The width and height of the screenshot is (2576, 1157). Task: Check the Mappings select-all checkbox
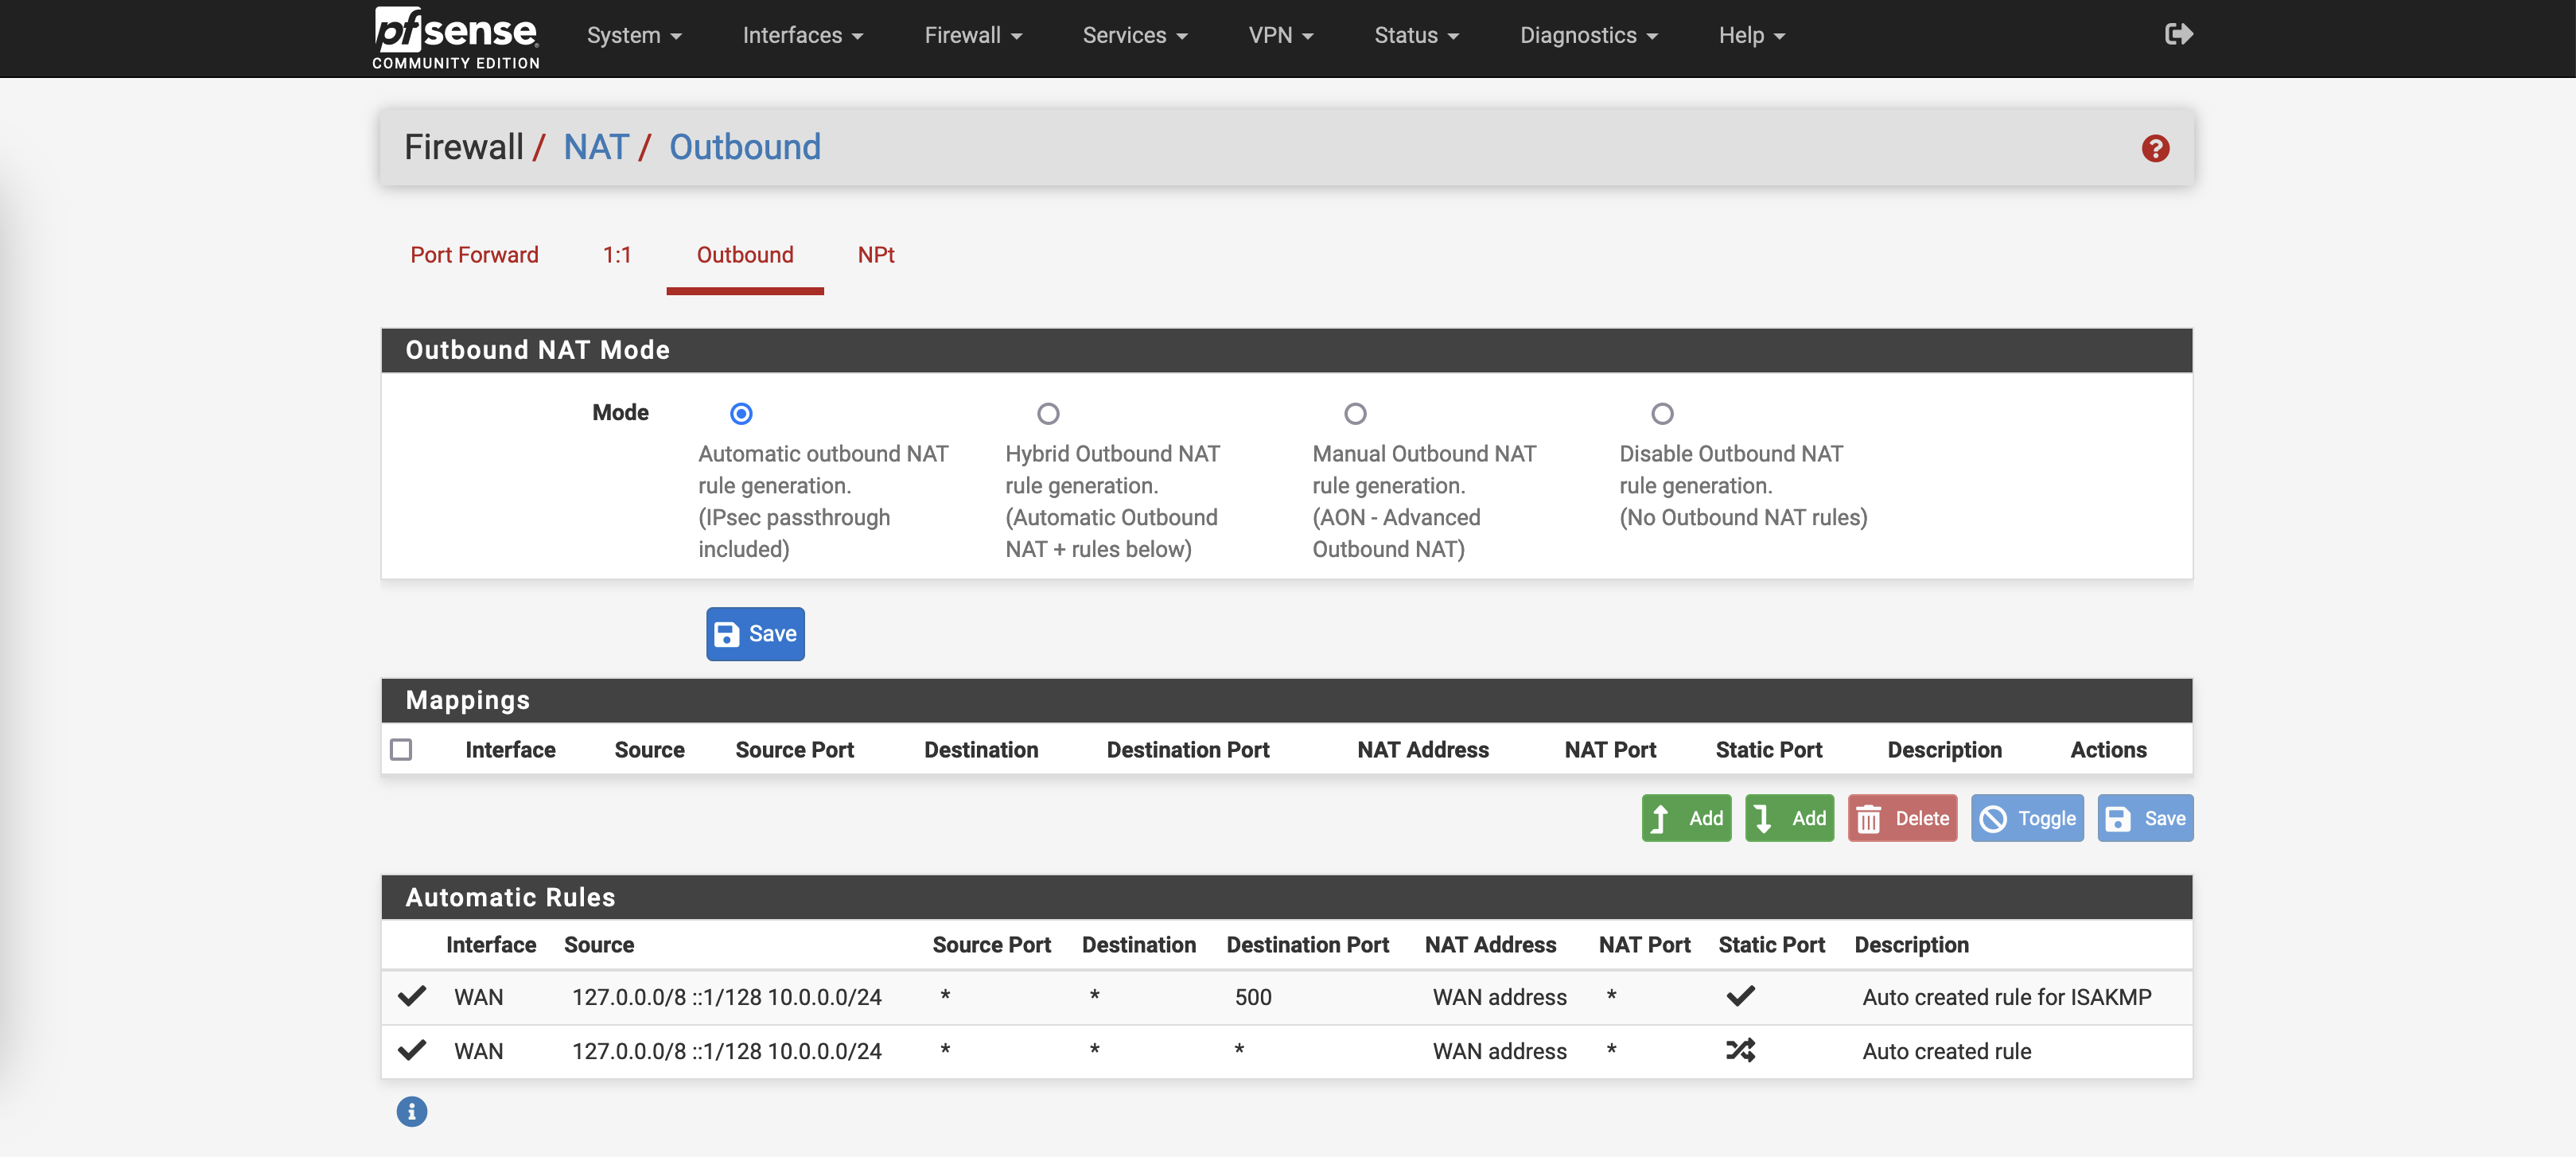pyautogui.click(x=401, y=749)
